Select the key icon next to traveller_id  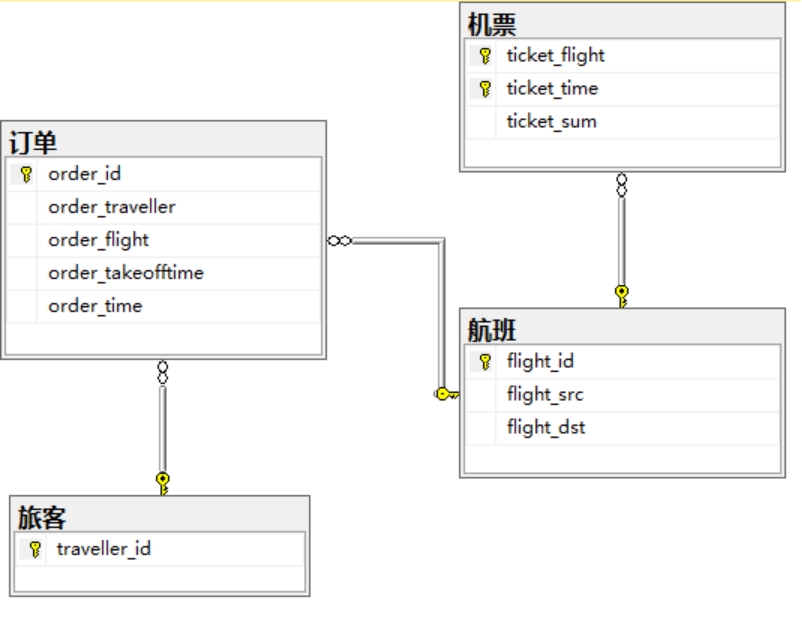point(35,549)
